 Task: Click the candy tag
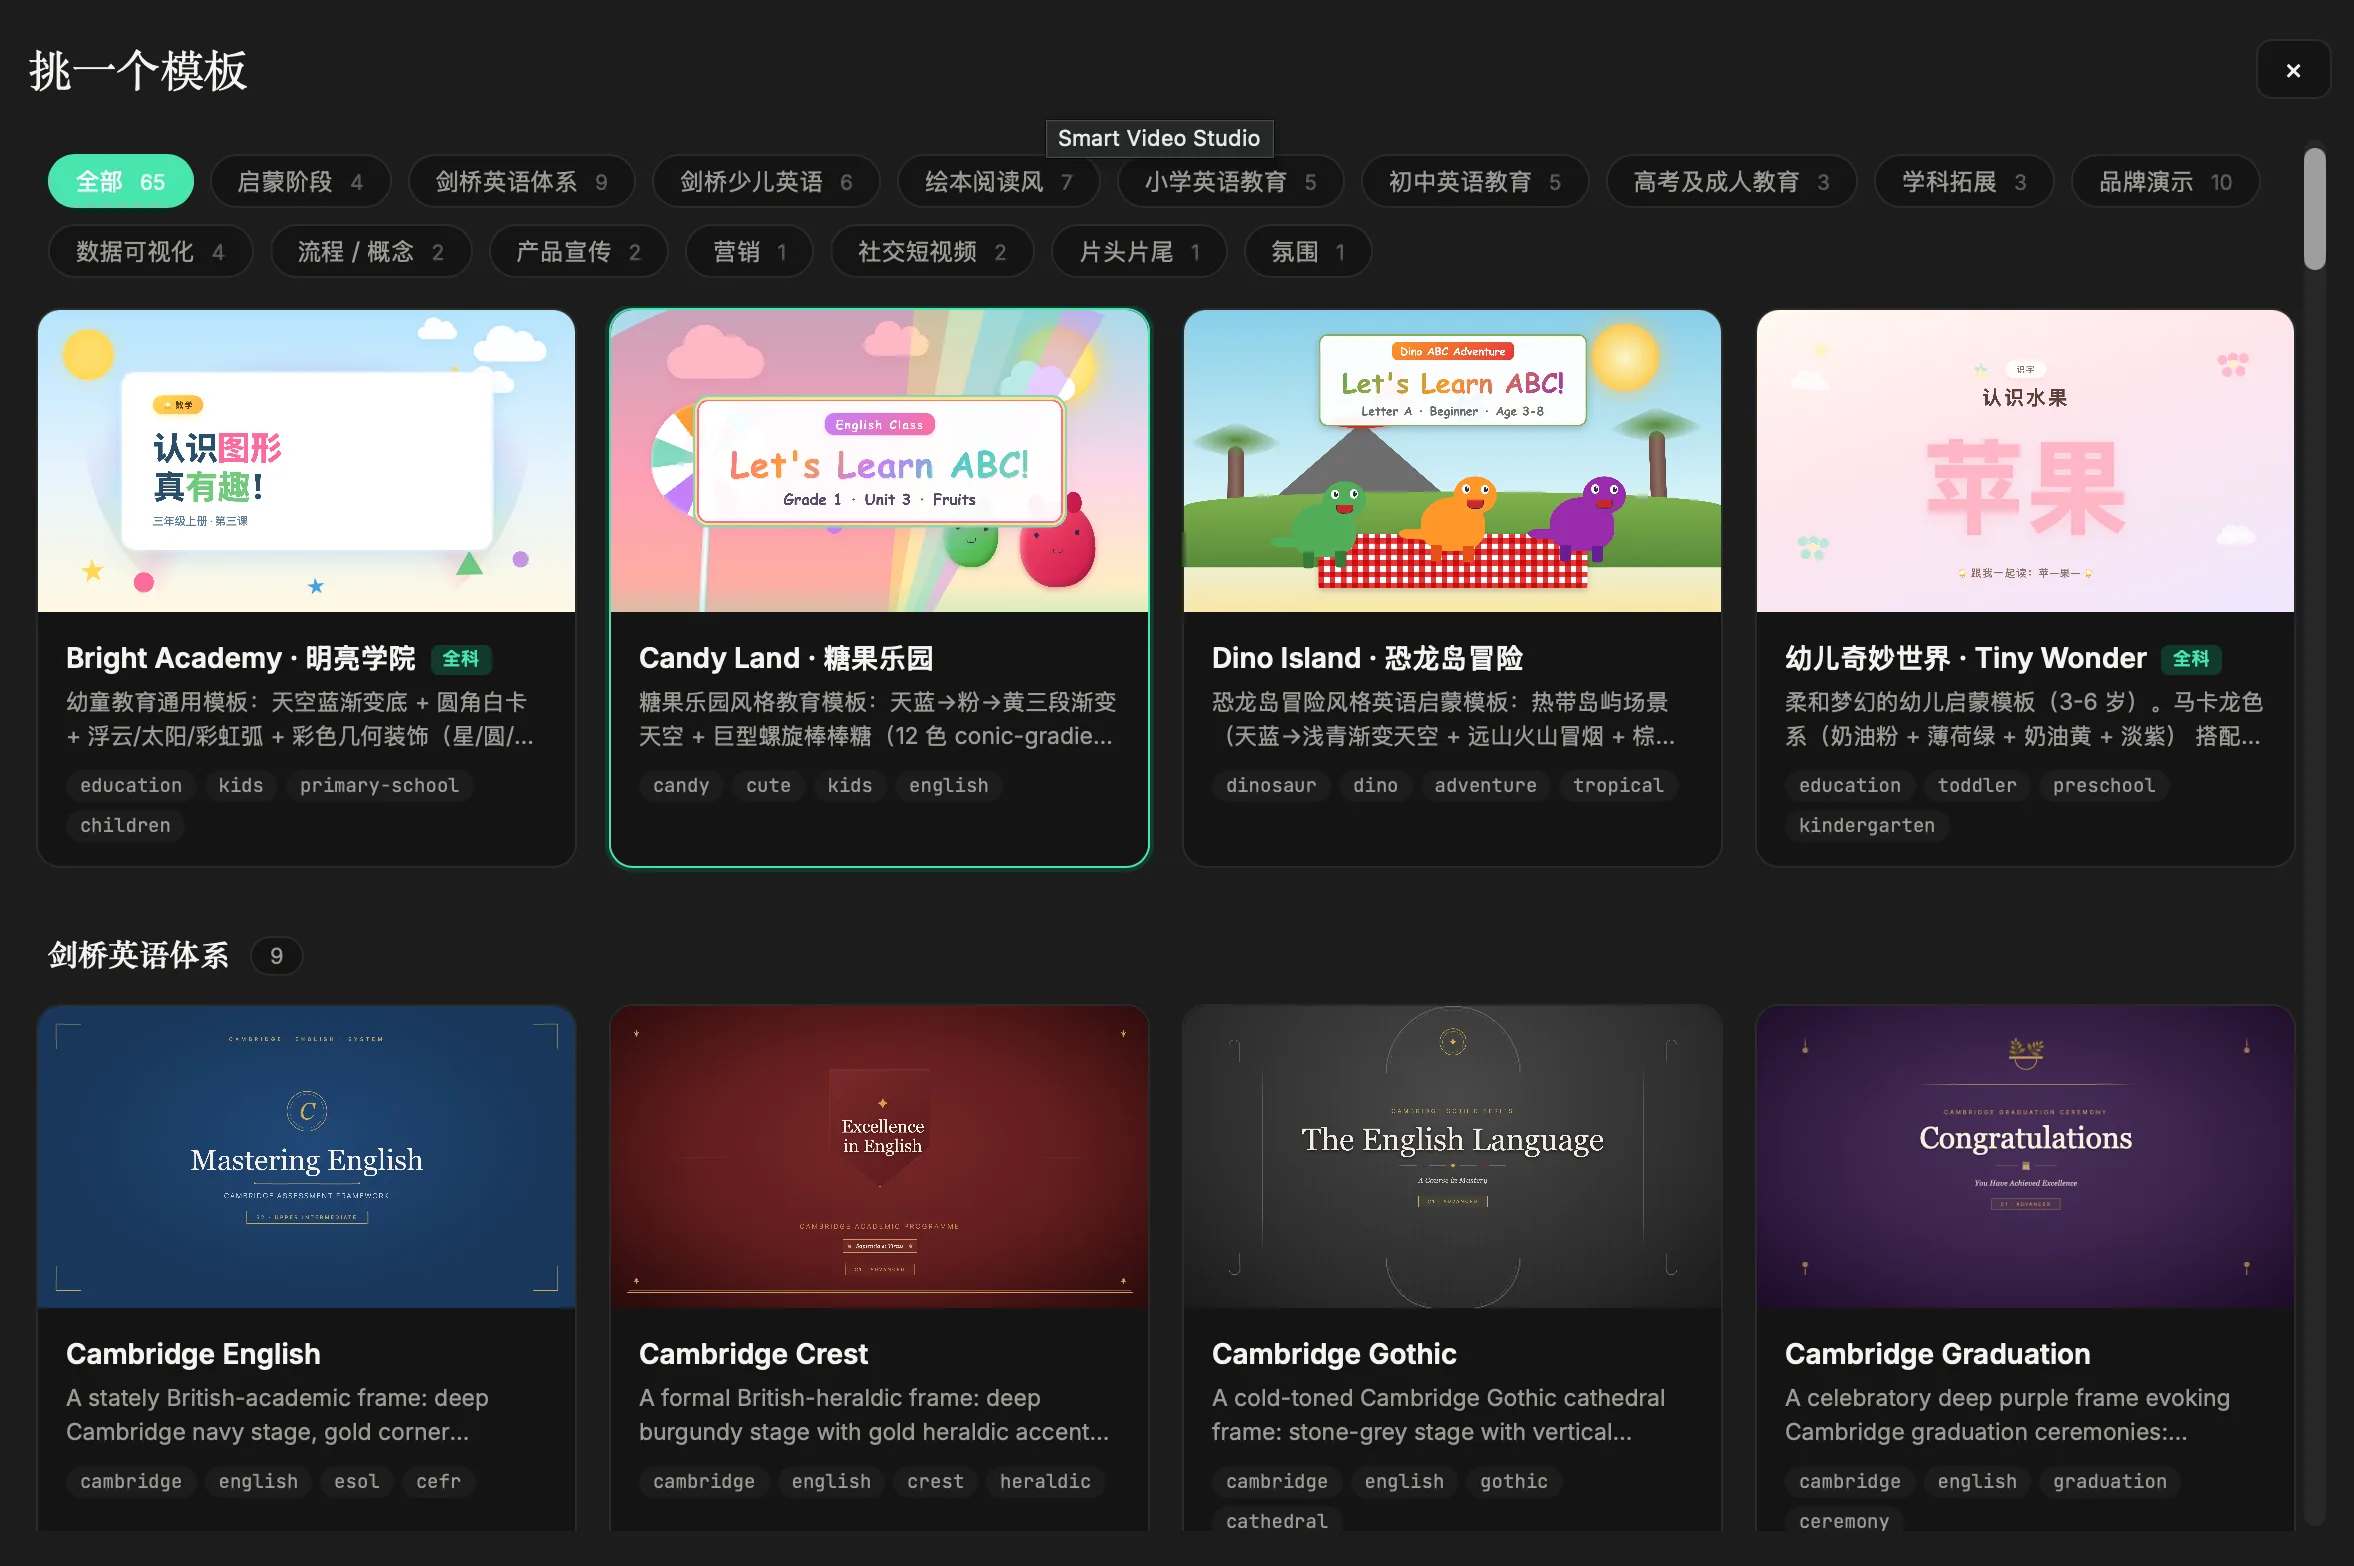point(681,786)
